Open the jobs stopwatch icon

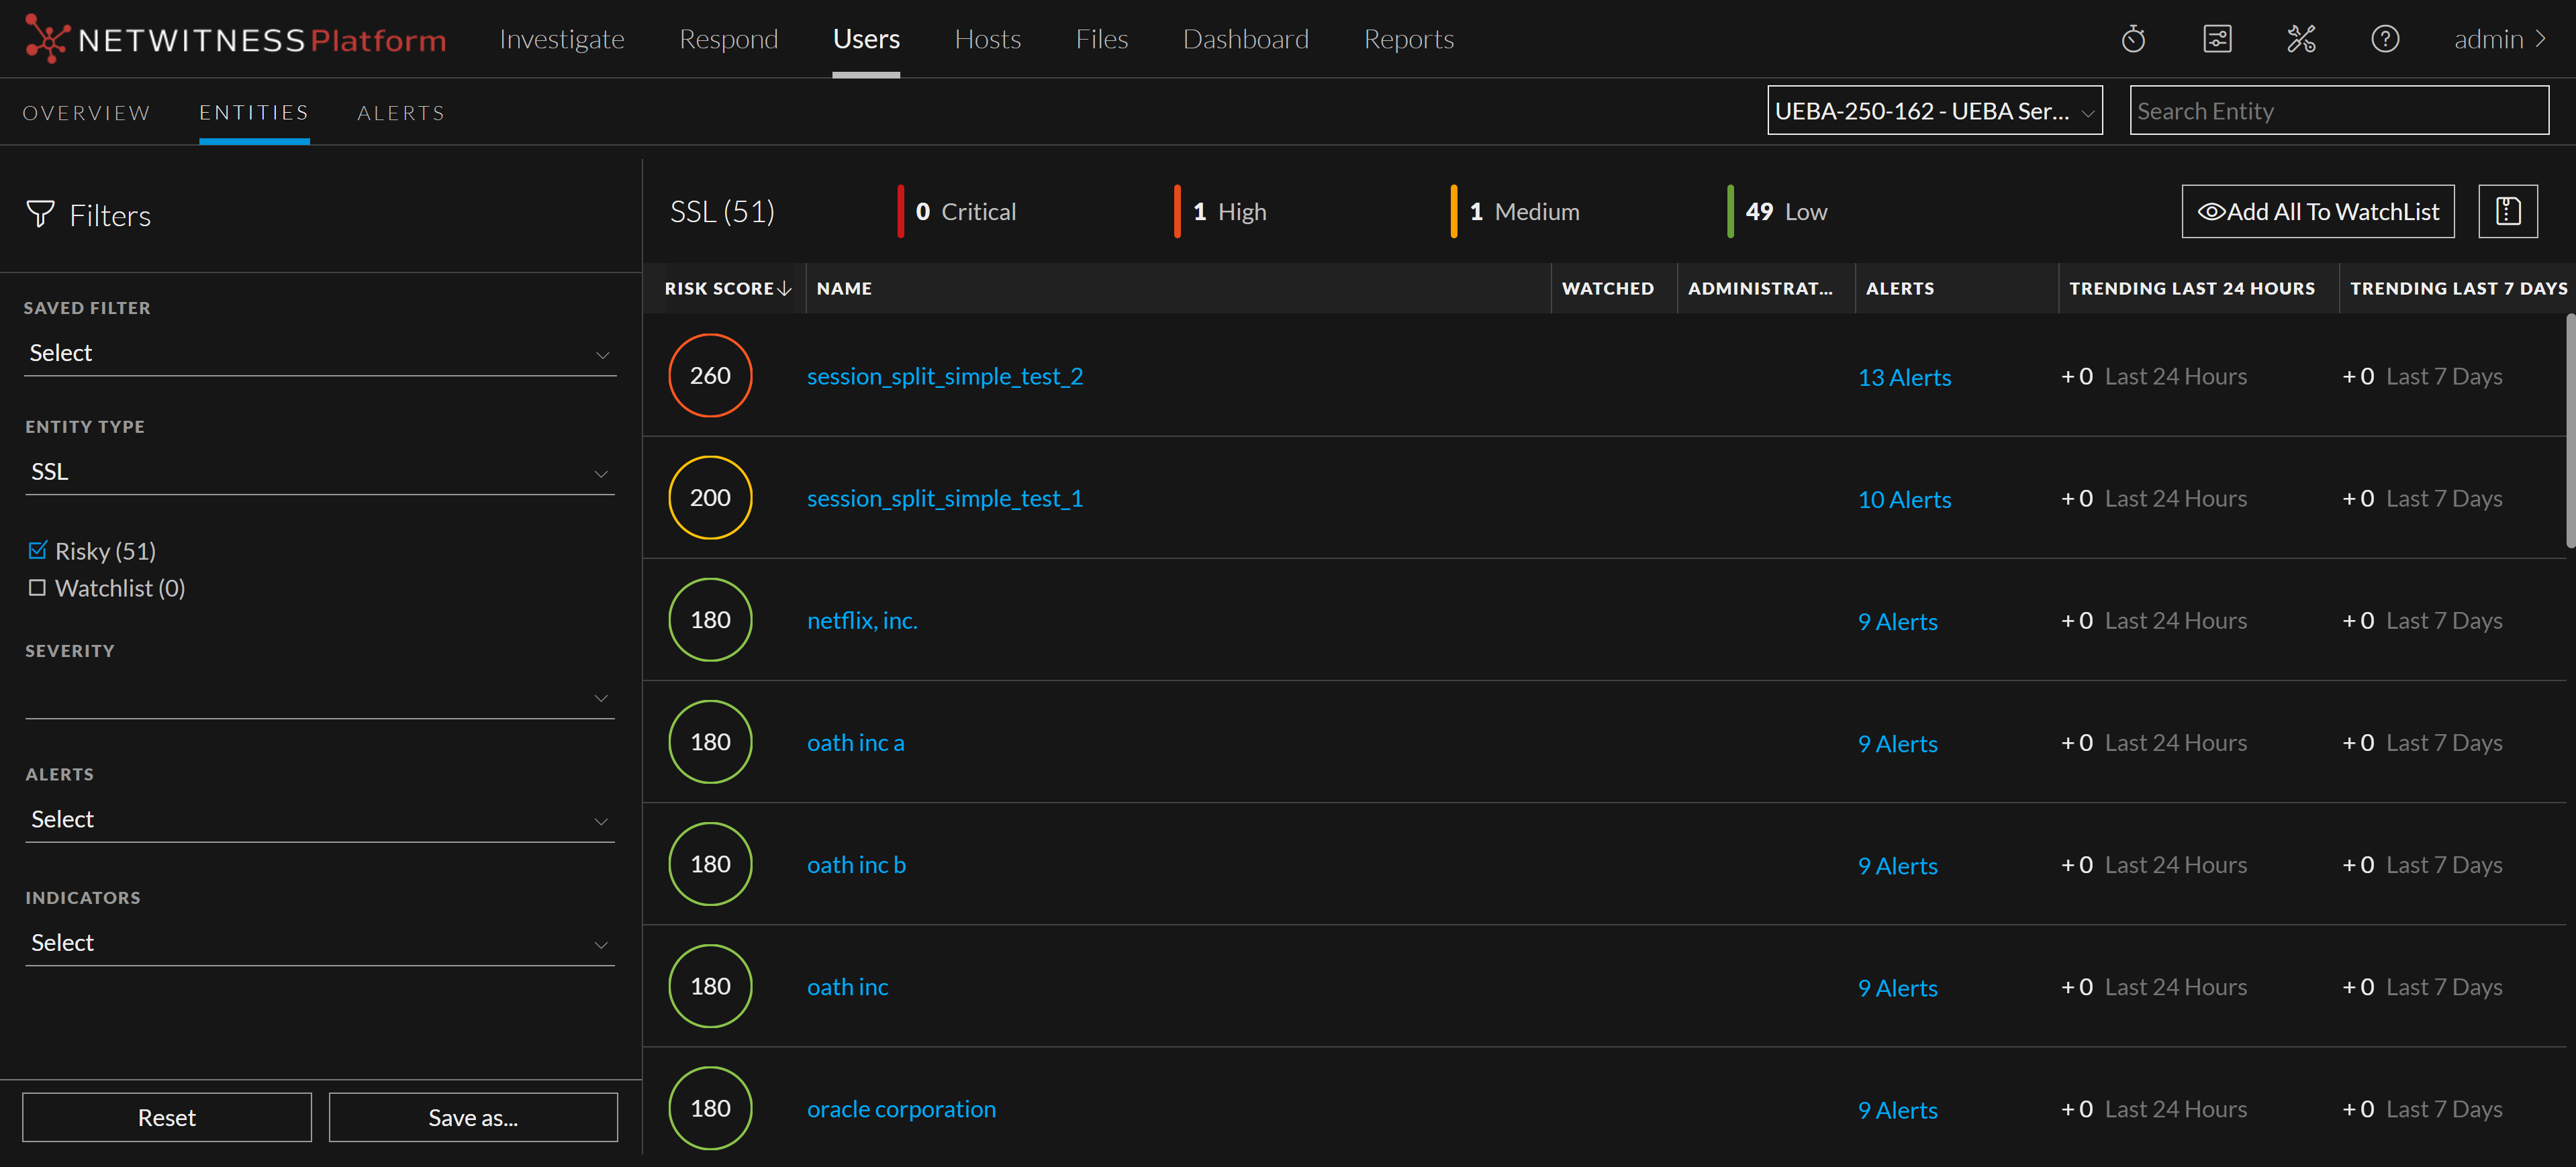(x=2132, y=39)
